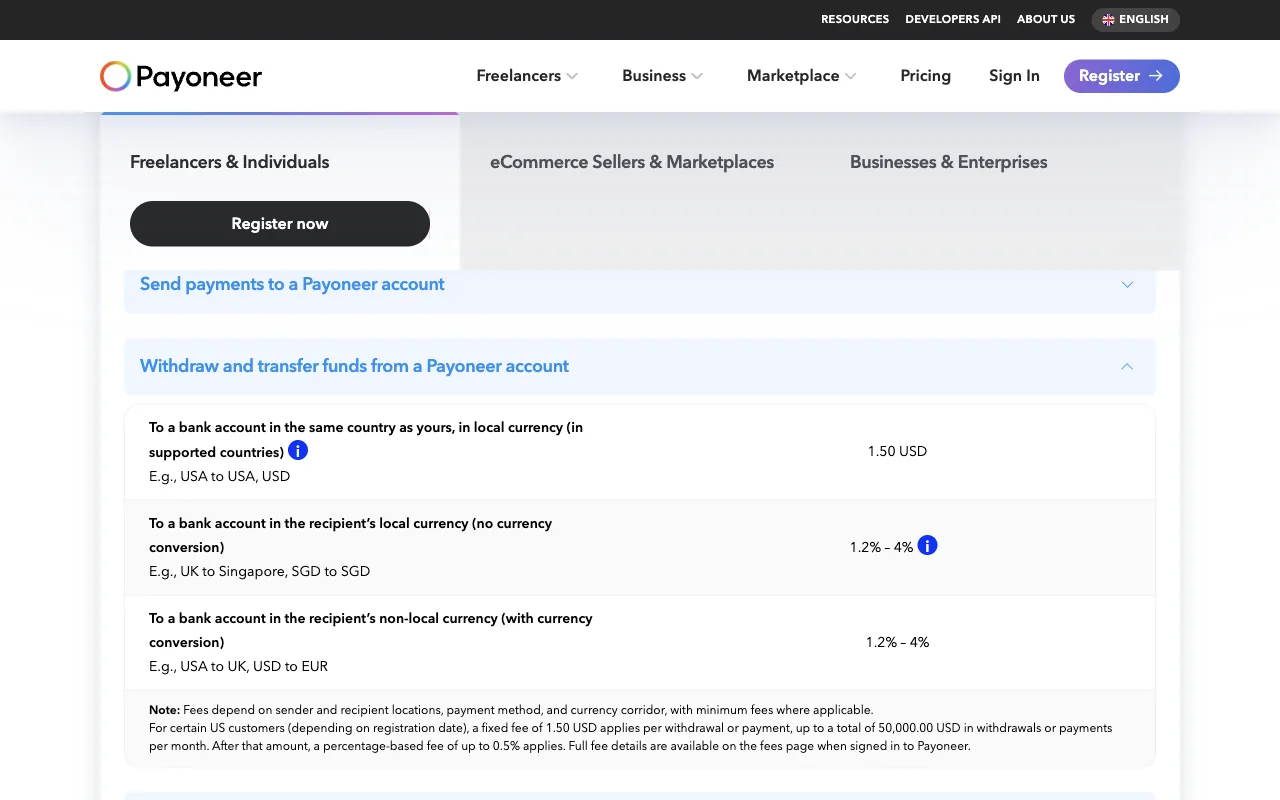Click the Payoneer logo
Image resolution: width=1280 pixels, height=800 pixels.
tap(181, 76)
